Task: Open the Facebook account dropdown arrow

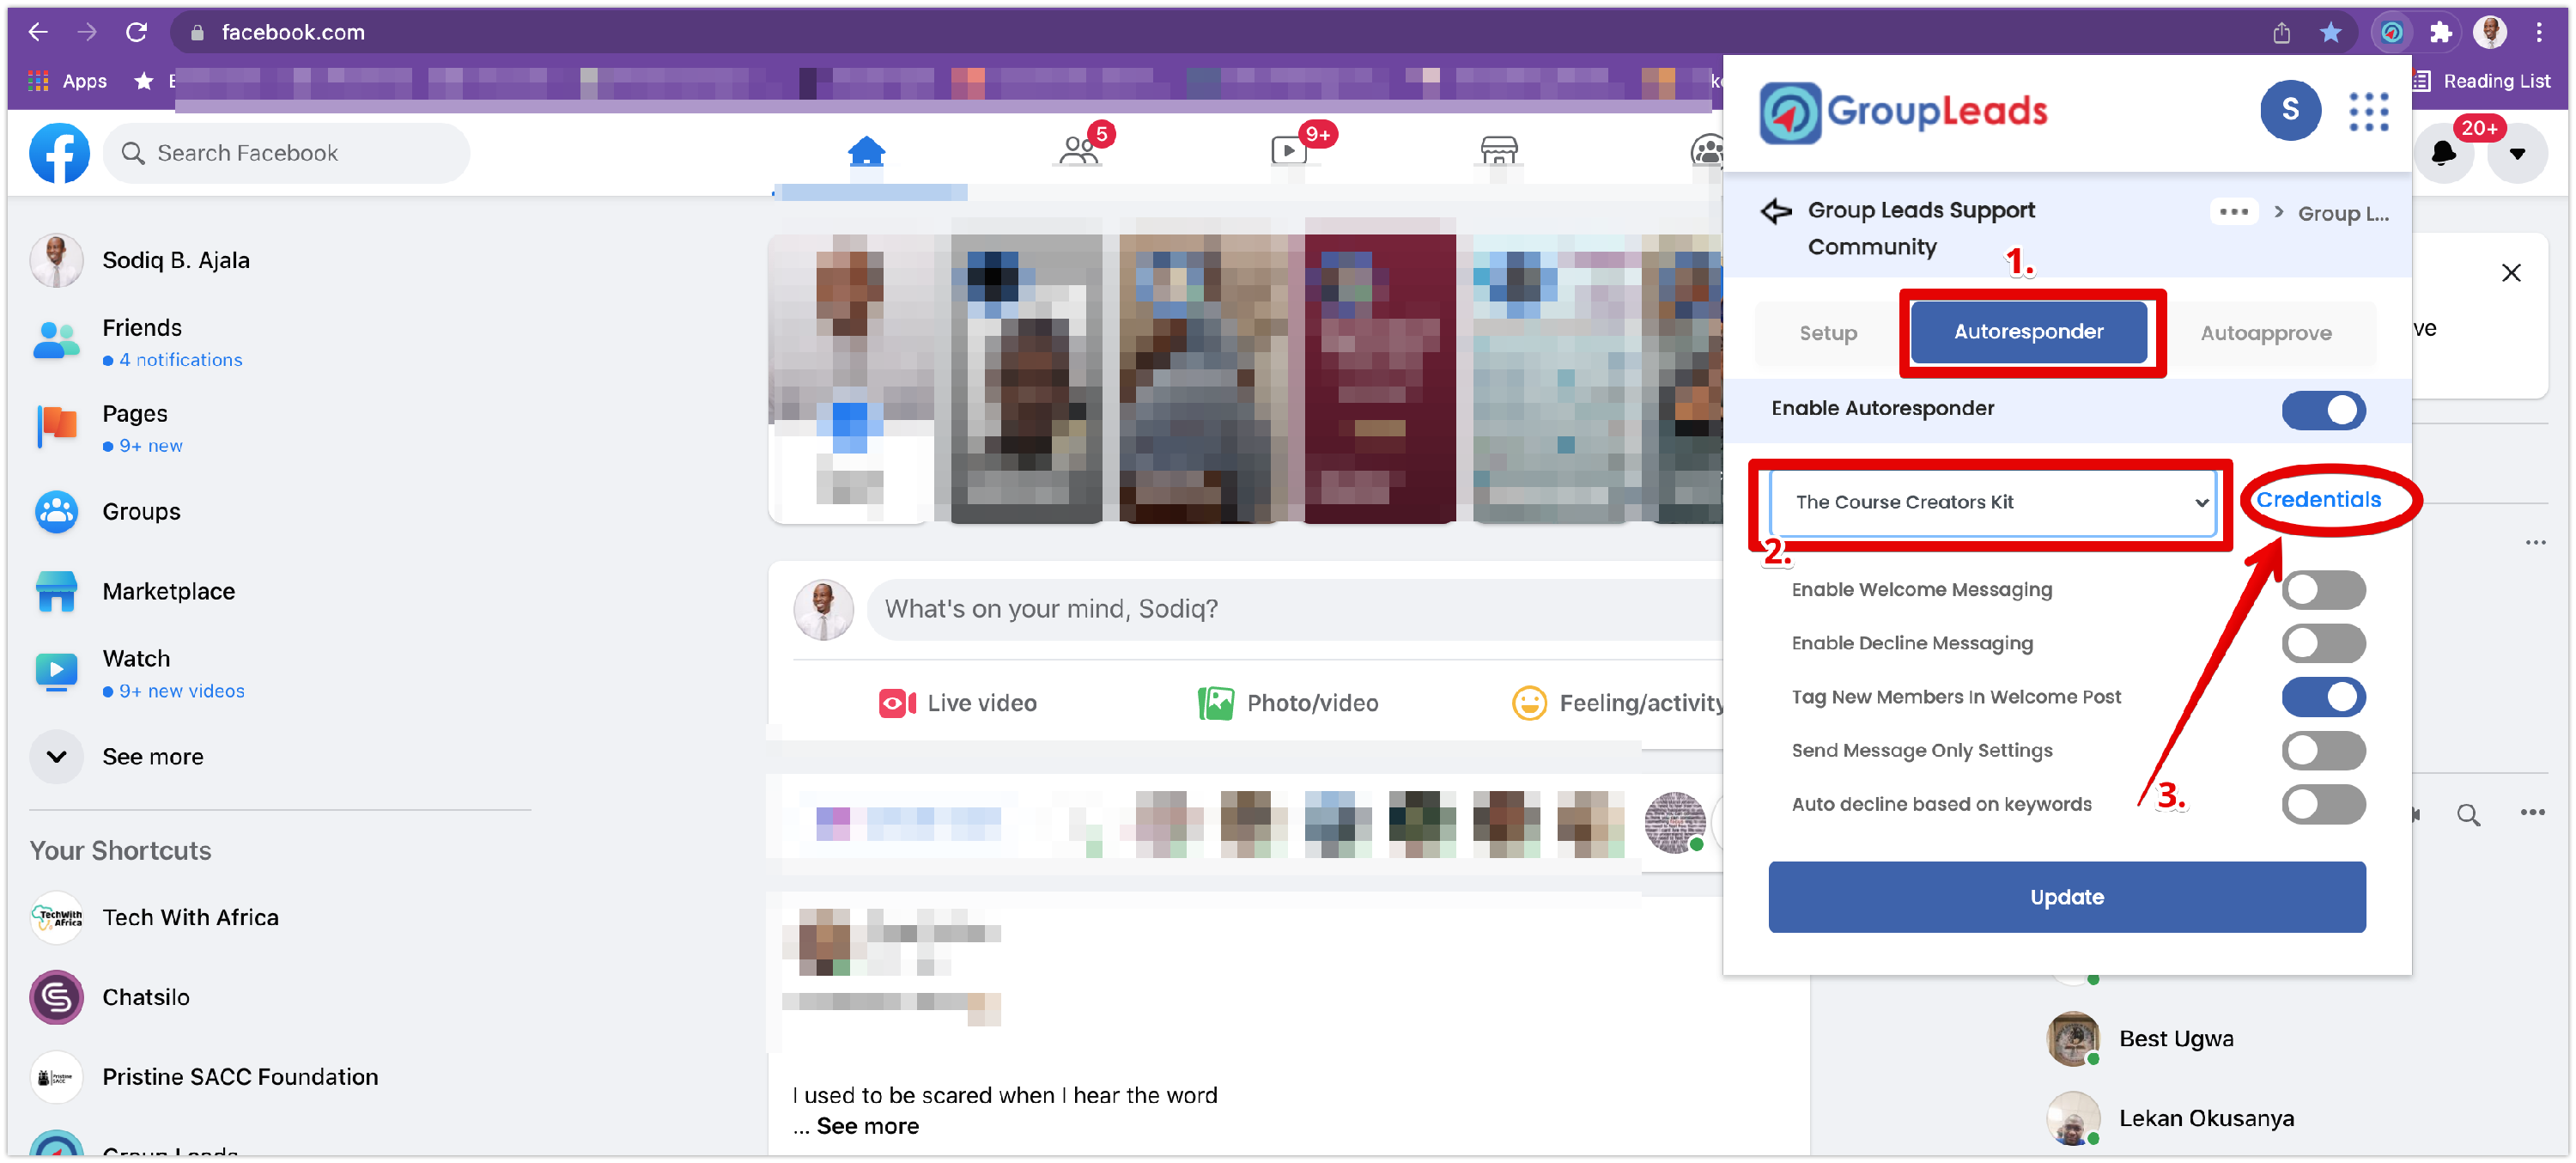Action: click(2517, 153)
